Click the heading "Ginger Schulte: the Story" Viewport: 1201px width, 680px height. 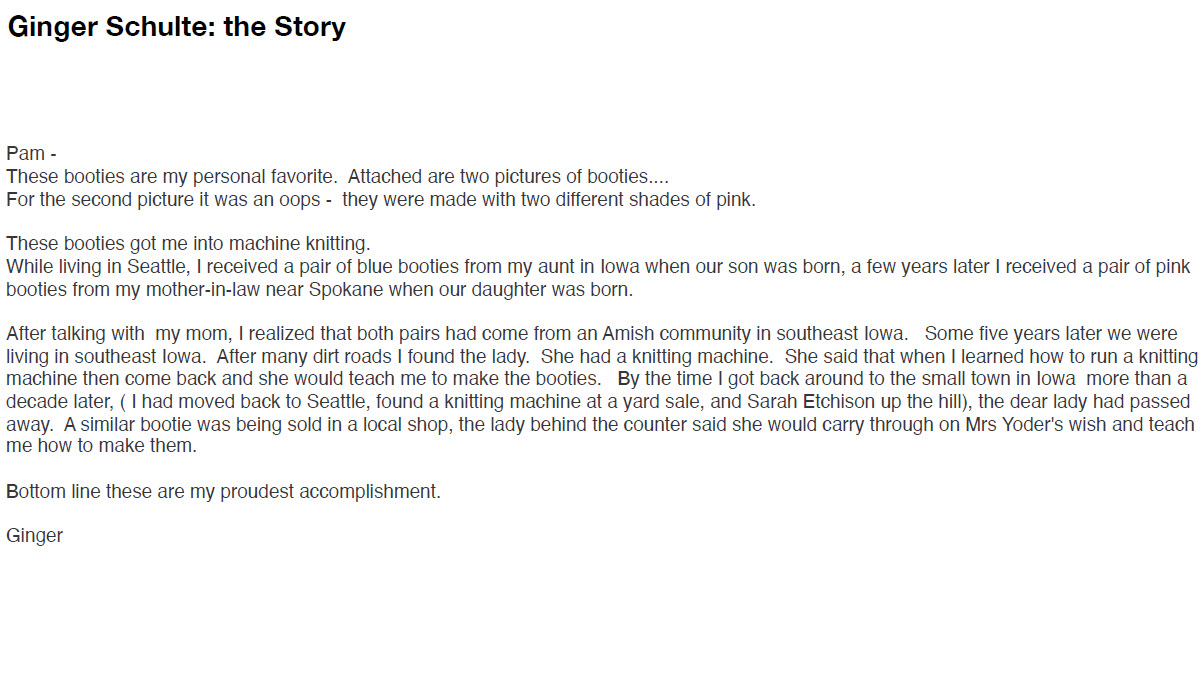177,27
